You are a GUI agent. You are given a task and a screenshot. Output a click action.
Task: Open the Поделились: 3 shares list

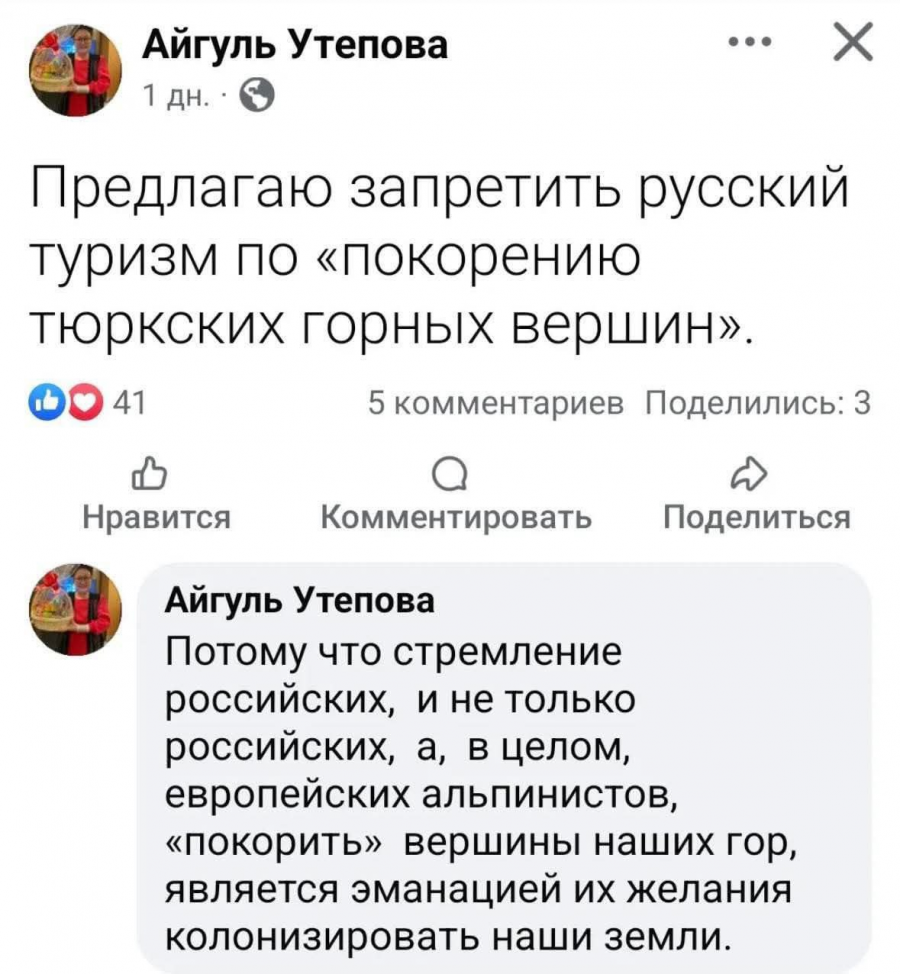[758, 402]
